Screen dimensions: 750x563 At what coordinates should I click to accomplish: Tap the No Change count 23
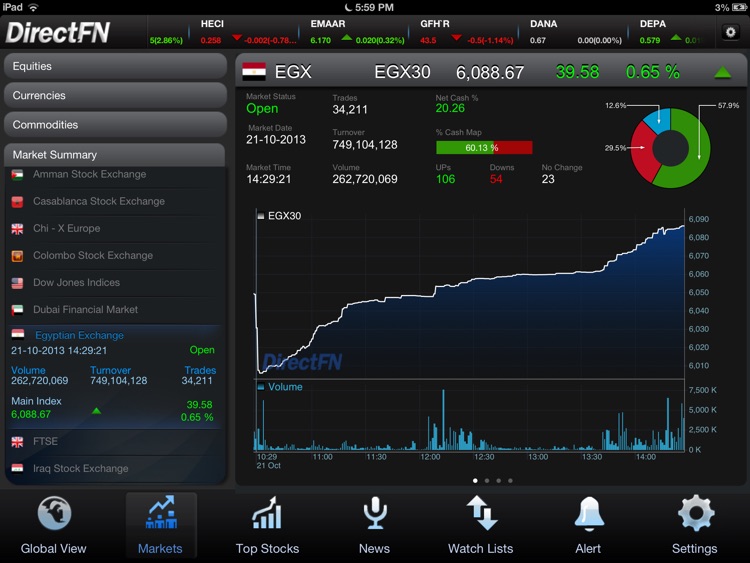[548, 179]
